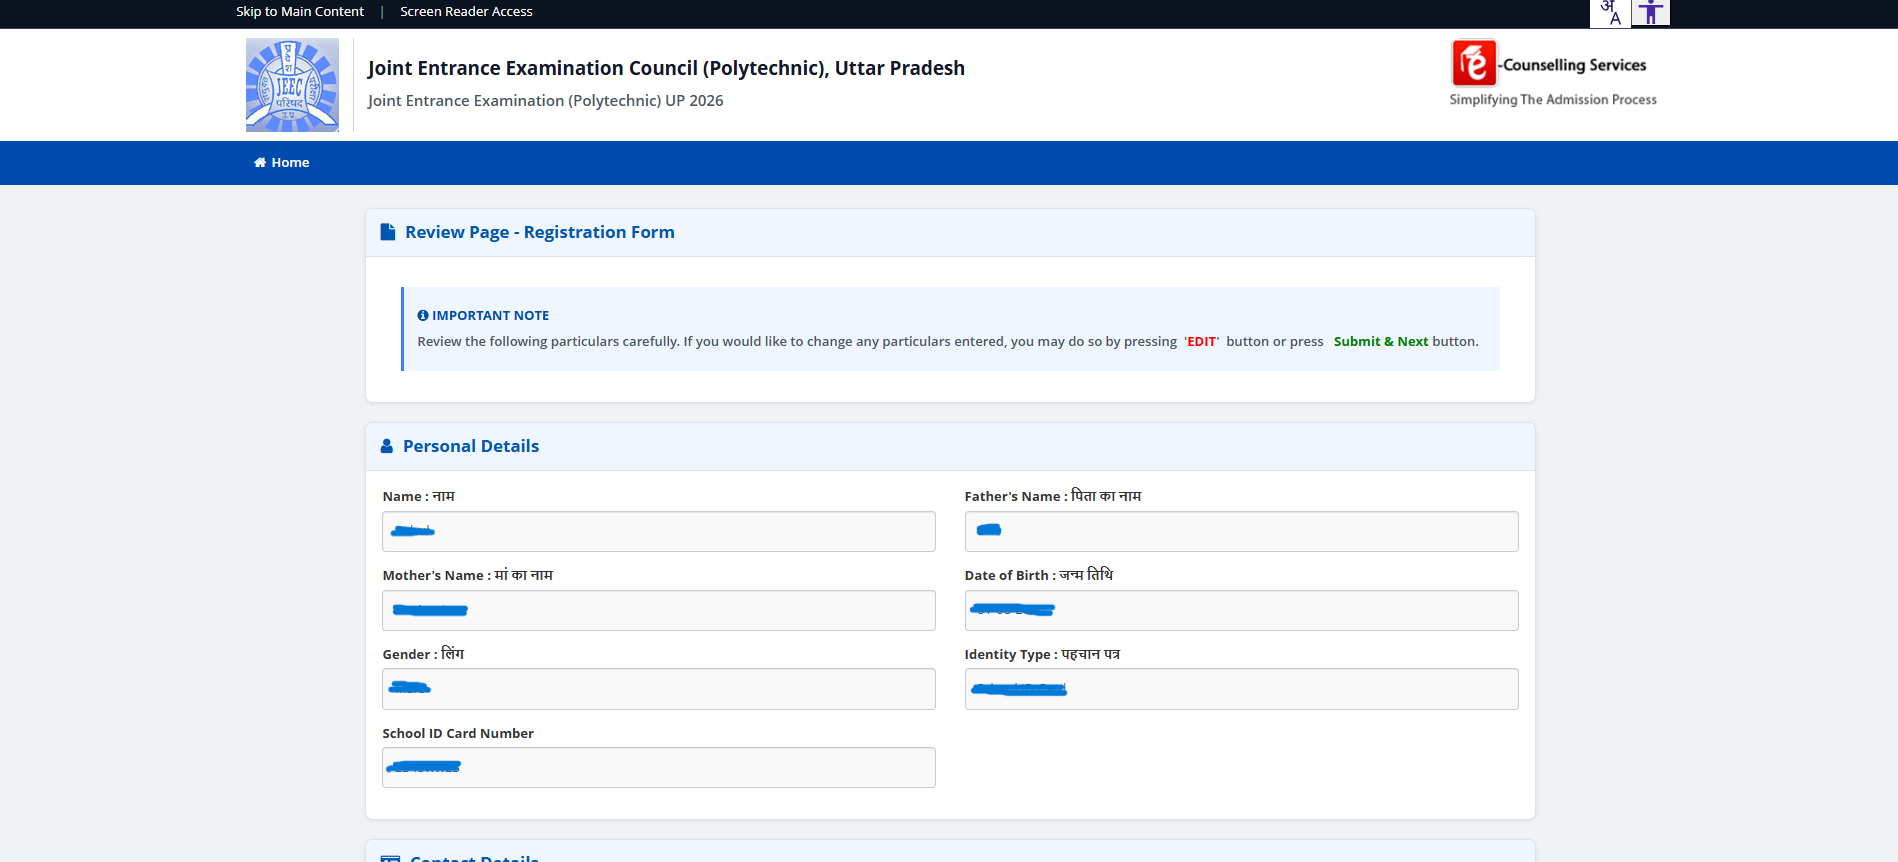The height and width of the screenshot is (862, 1898).
Task: Click the Gender field
Action: click(659, 689)
